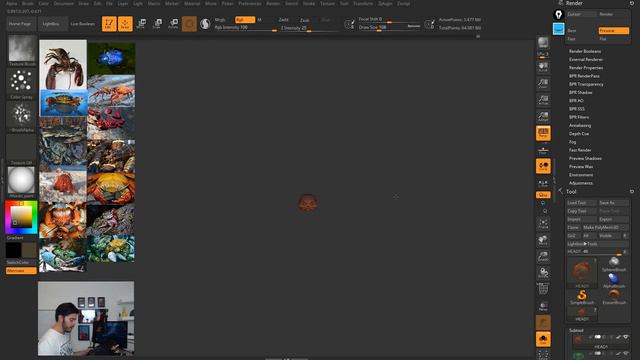Screen dimensions: 640x360
Task: Click the light bulb icon
Action: [558, 15]
